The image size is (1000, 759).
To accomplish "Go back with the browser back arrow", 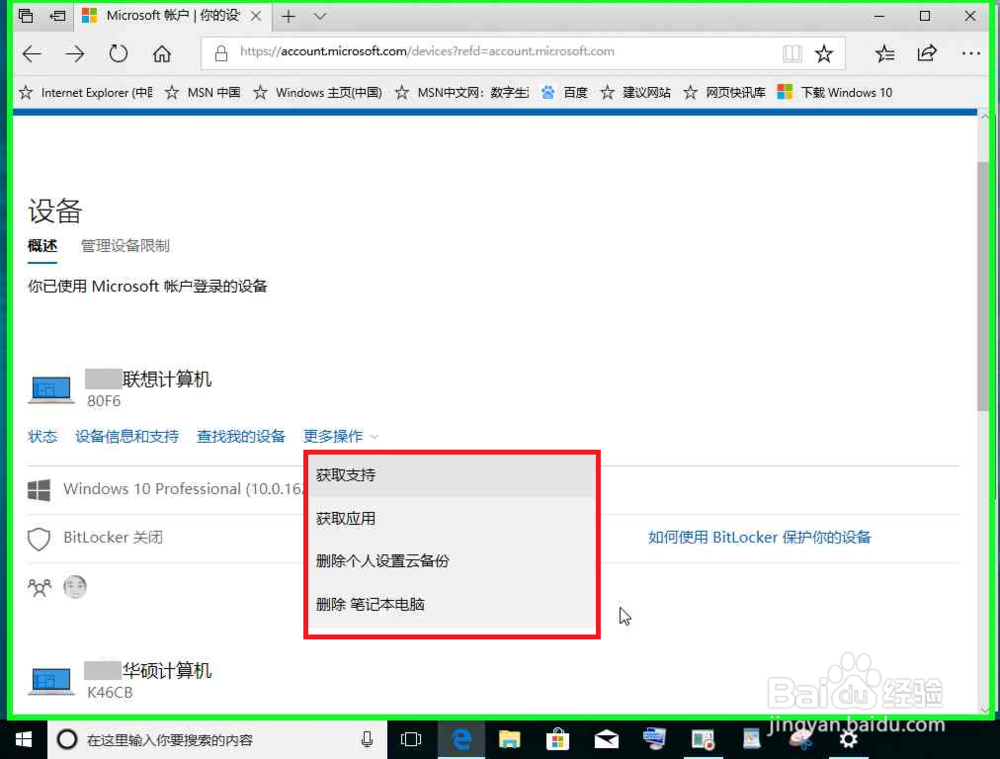I will 32,54.
